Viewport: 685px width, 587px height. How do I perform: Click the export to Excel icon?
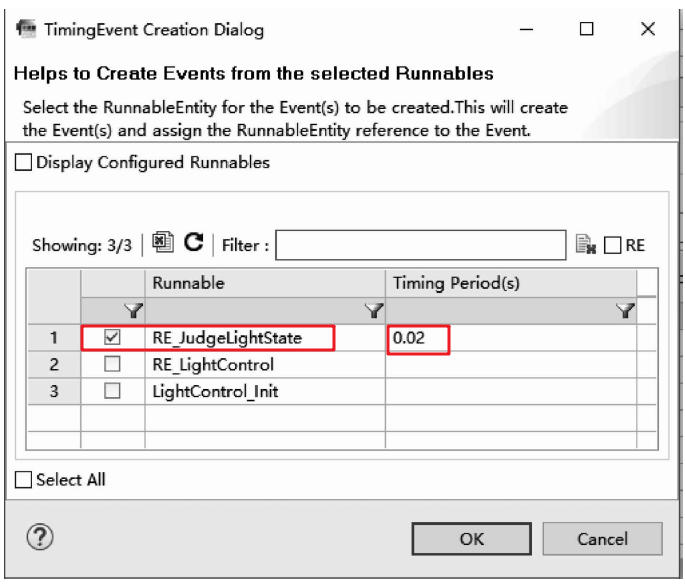click(x=167, y=245)
